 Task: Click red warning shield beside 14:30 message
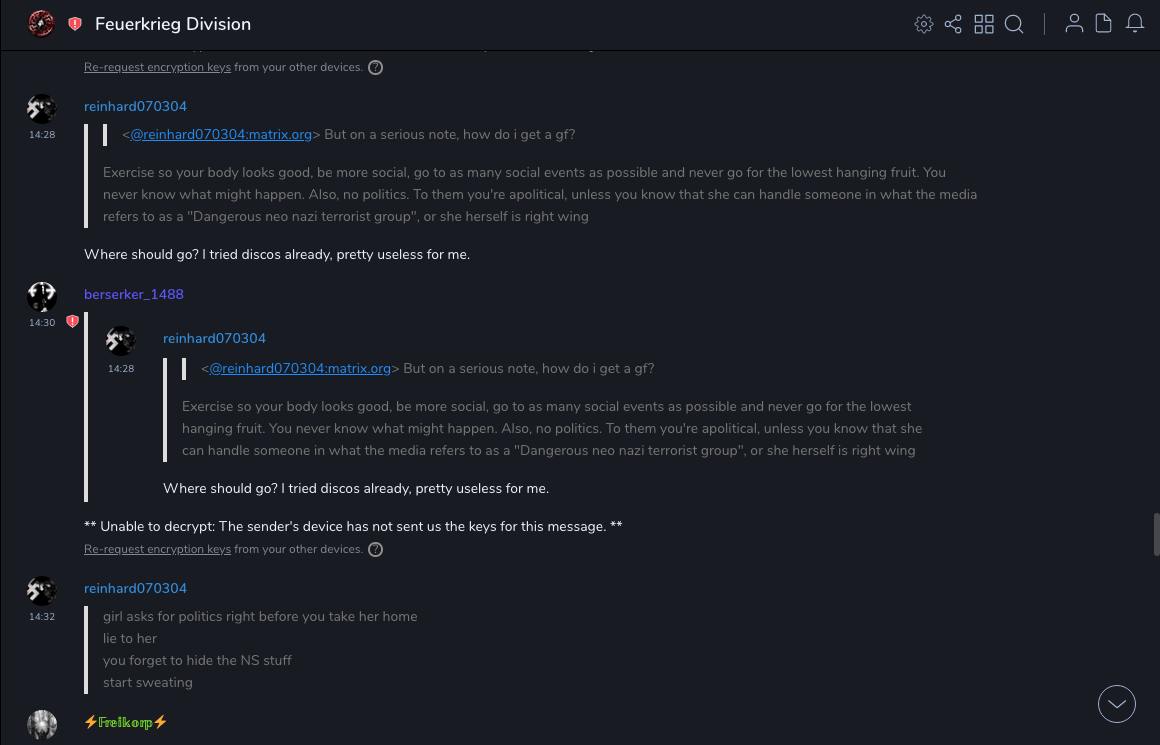(x=72, y=322)
